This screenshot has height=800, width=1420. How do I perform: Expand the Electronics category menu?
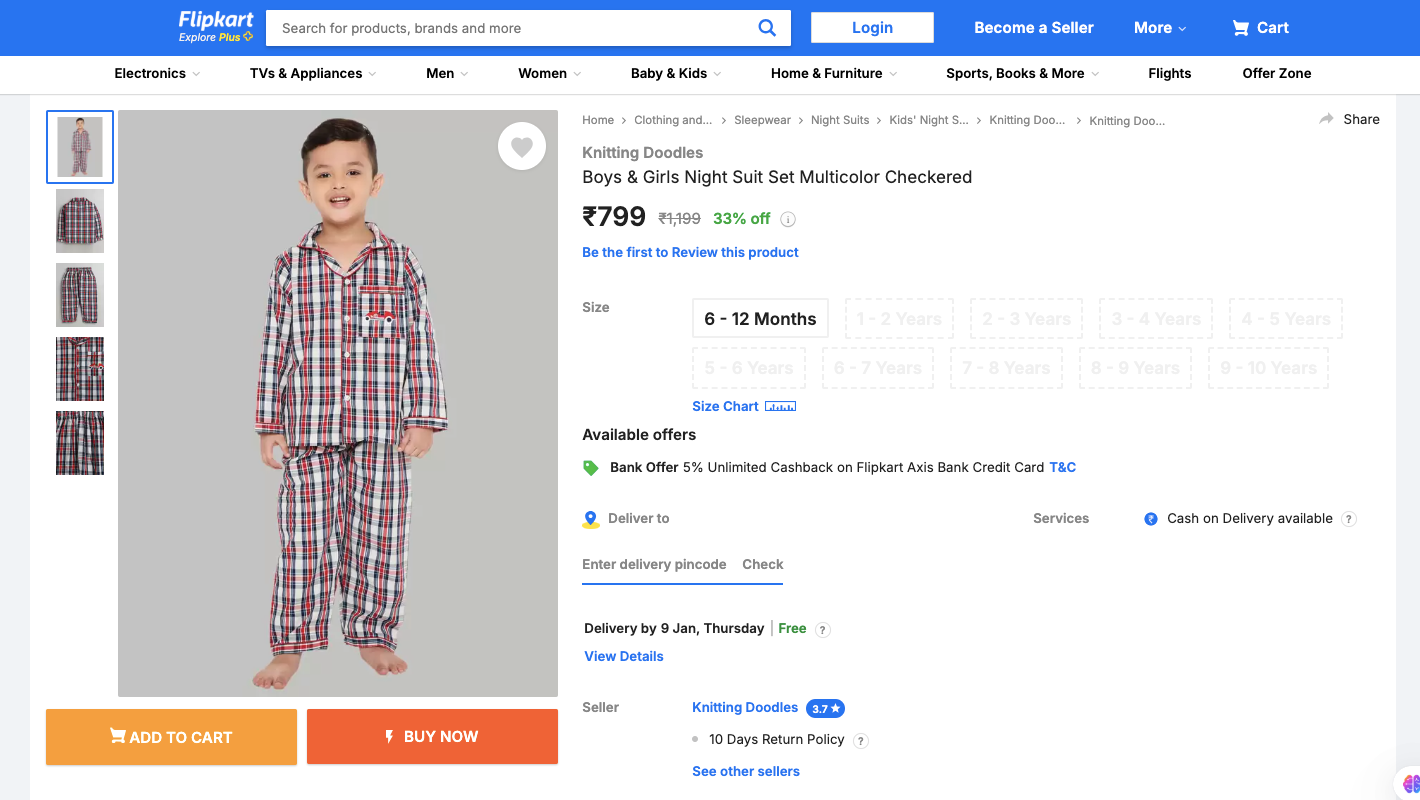pyautogui.click(x=157, y=73)
